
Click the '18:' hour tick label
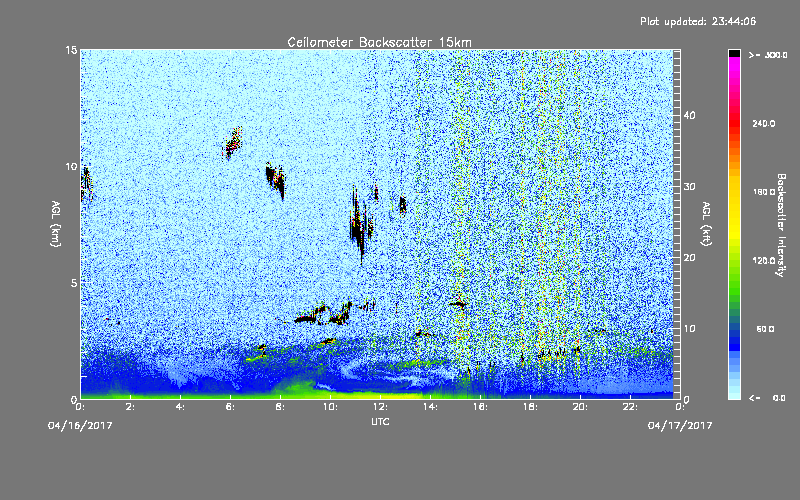pyautogui.click(x=530, y=407)
